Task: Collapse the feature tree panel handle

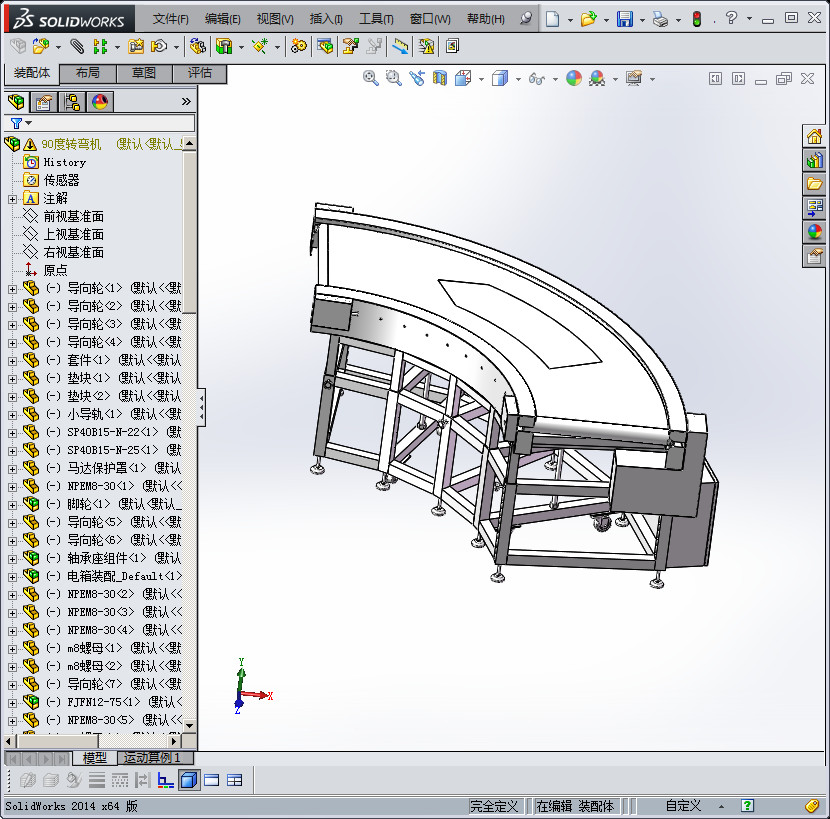Action: click(x=201, y=407)
